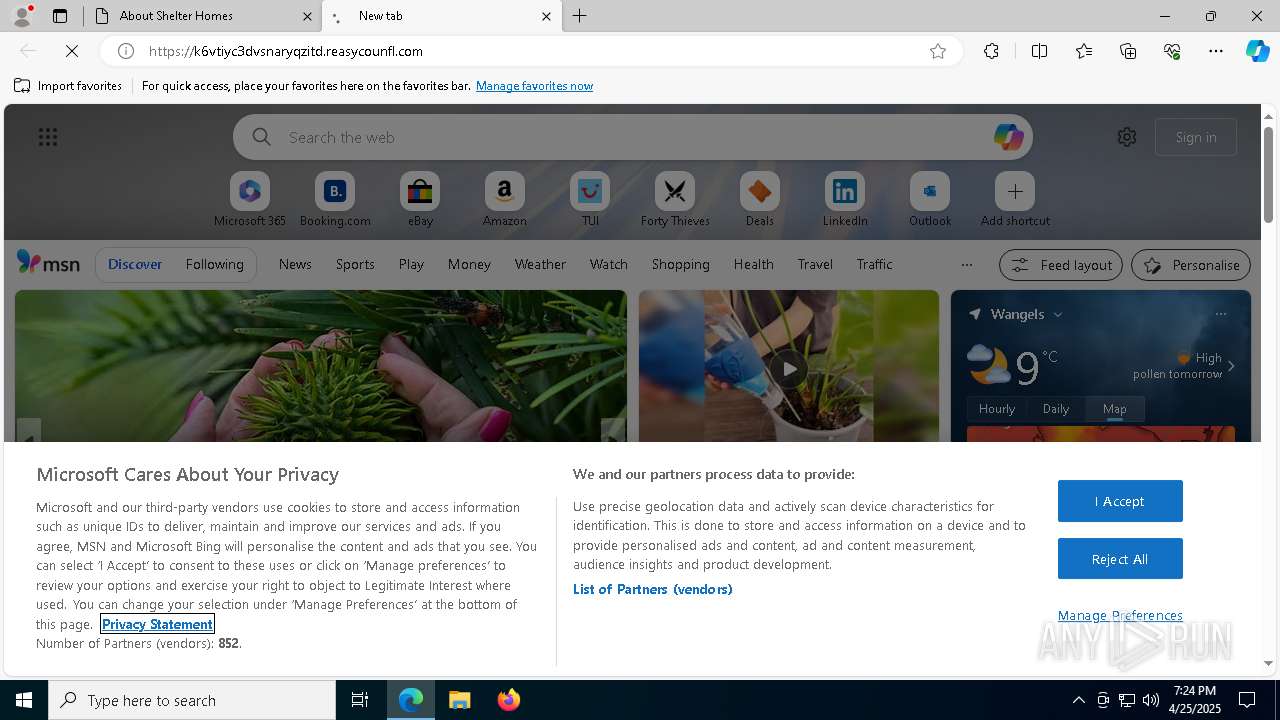Open the Weather category
The image size is (1280, 720).
pyautogui.click(x=540, y=264)
